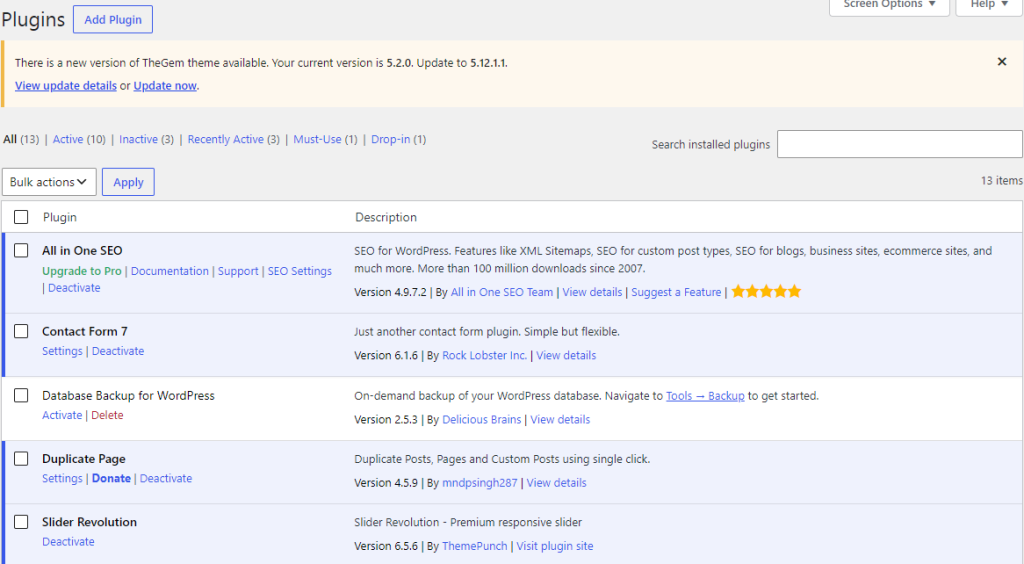
Task: Follow the Tools → Backup link
Action: click(x=705, y=396)
